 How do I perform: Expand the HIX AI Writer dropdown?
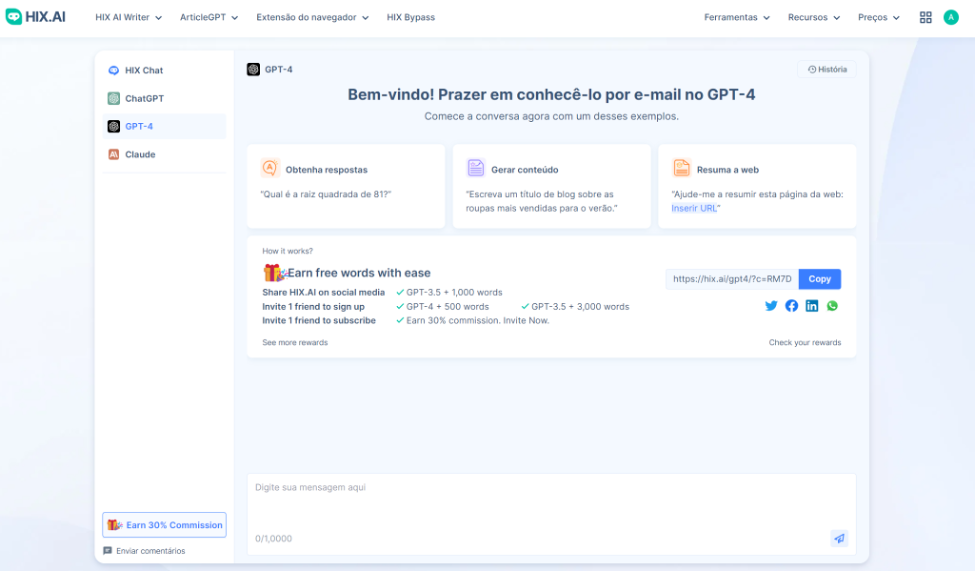pos(128,17)
